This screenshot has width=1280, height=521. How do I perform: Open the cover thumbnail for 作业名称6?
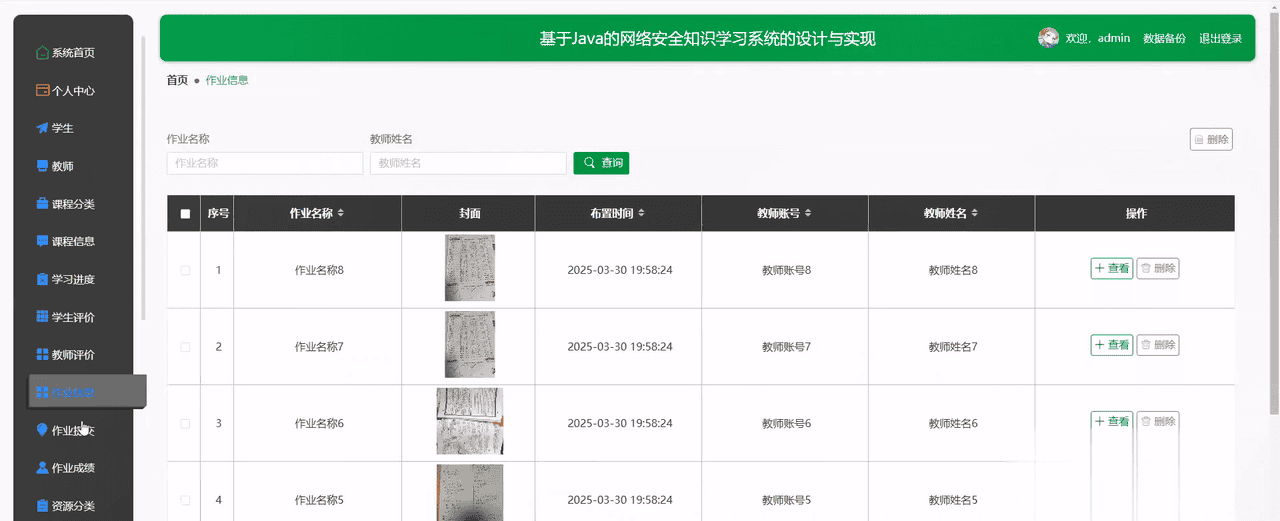click(x=470, y=421)
